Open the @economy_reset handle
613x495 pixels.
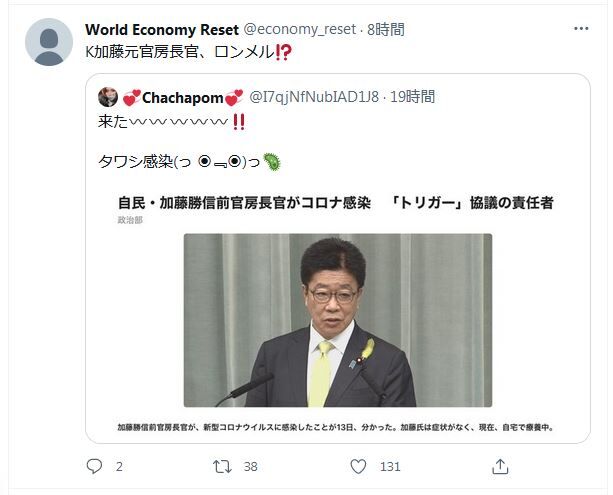point(300,29)
